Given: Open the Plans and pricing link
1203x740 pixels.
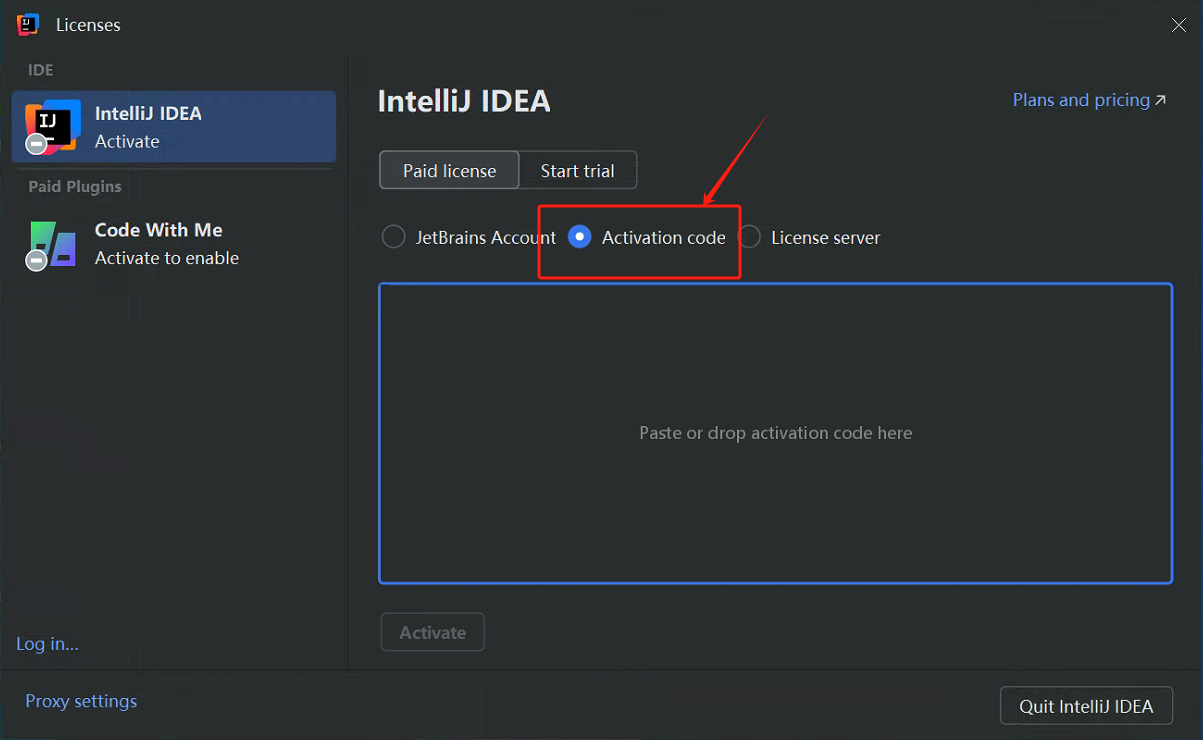Looking at the screenshot, I should (1080, 100).
